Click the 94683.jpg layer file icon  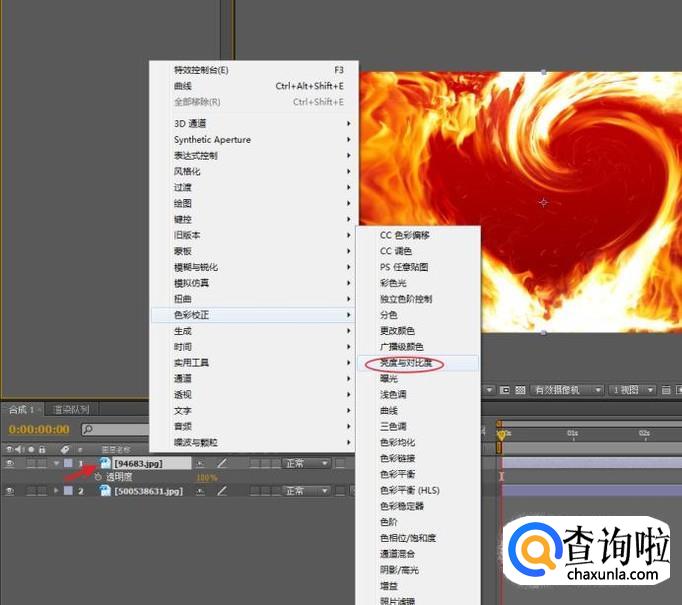coord(105,463)
